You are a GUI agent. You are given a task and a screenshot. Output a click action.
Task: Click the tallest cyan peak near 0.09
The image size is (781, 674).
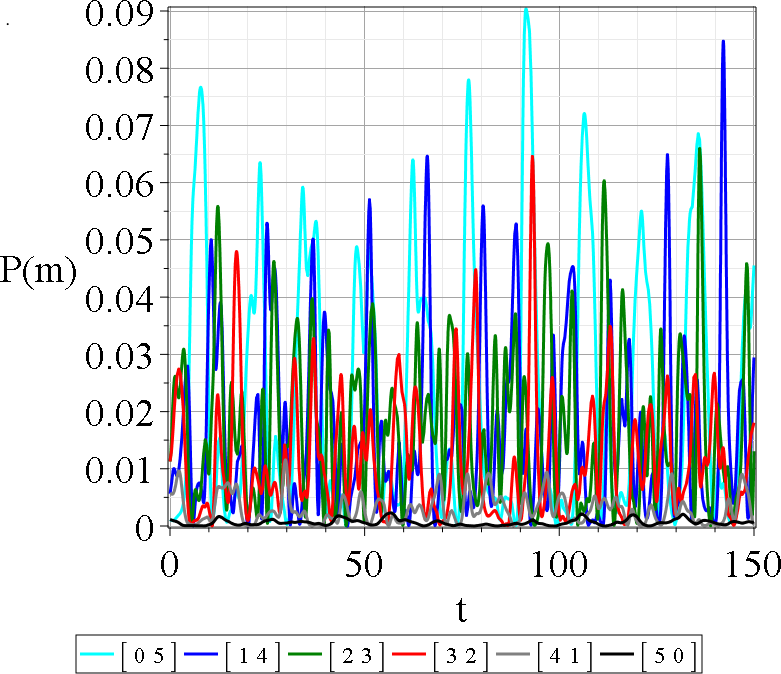point(525,10)
